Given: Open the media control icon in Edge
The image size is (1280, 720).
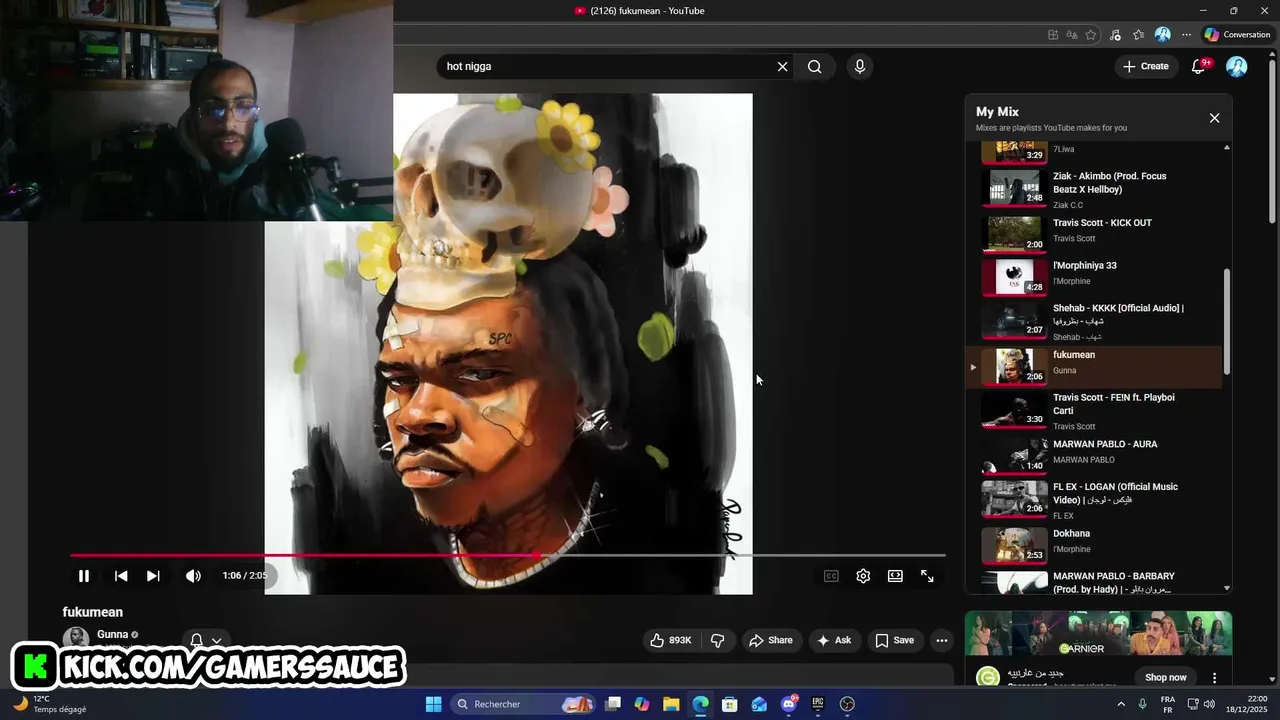Looking at the screenshot, I should (x=1115, y=34).
